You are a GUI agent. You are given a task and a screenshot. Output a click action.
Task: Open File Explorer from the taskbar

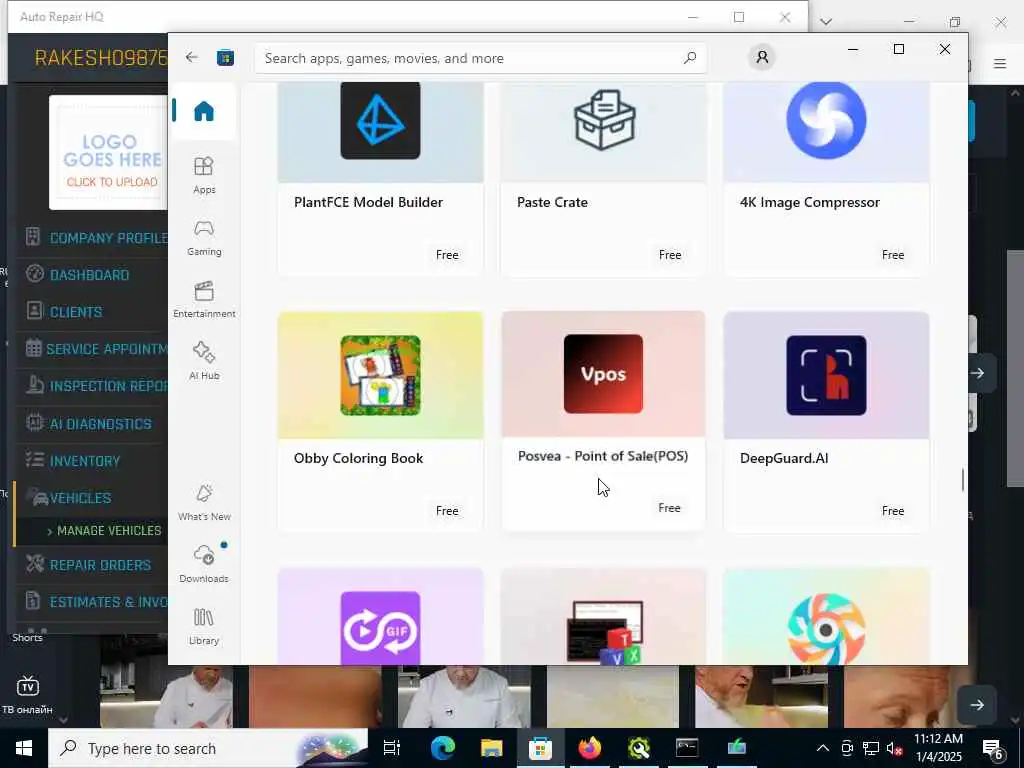[491, 748]
